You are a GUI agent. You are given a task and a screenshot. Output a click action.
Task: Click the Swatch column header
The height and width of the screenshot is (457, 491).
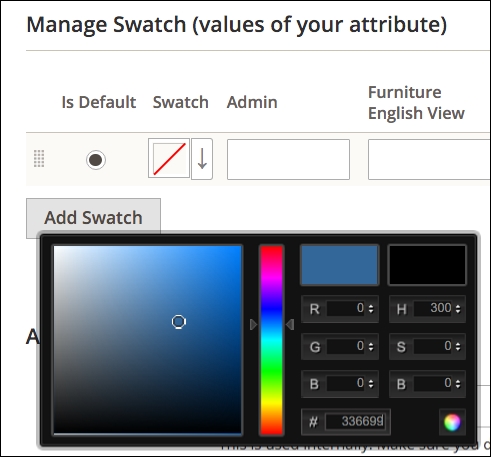181,102
